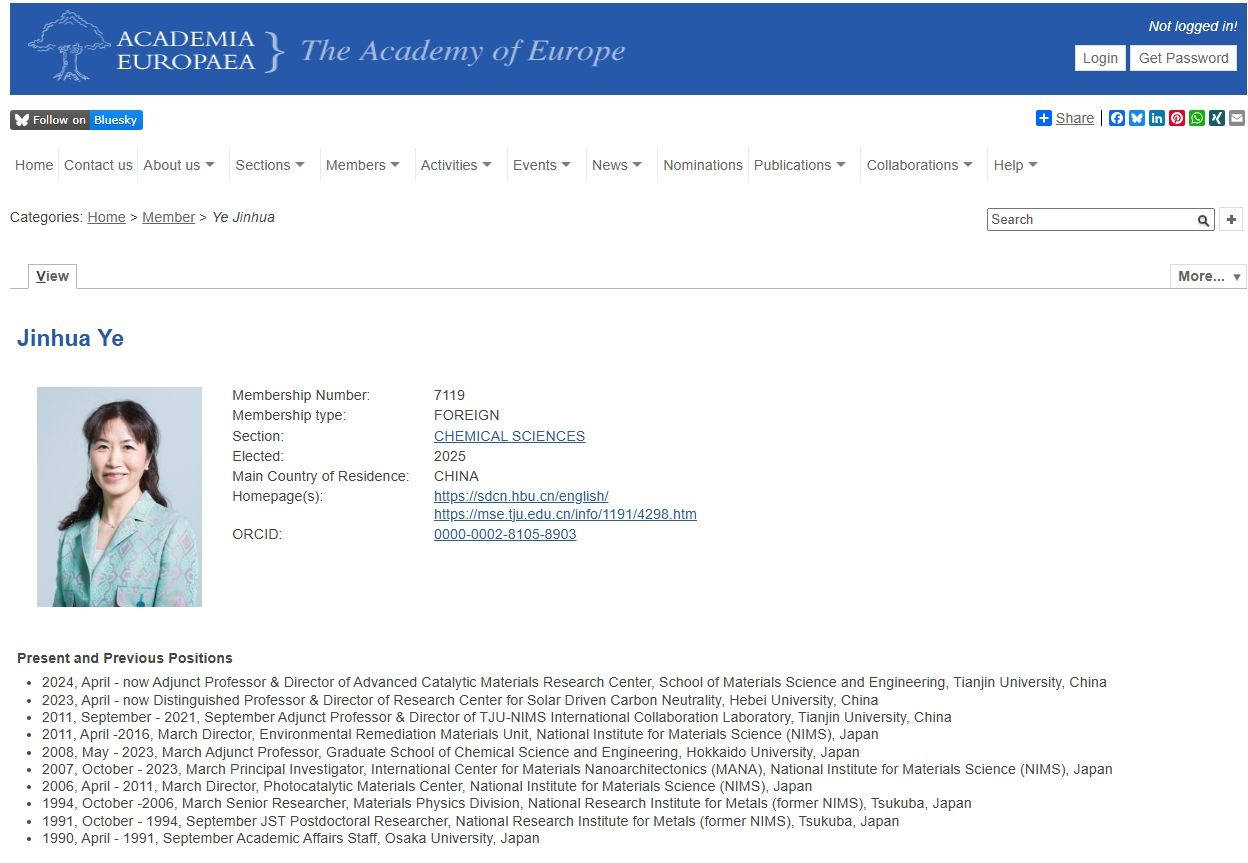The height and width of the screenshot is (863, 1248).
Task: Click the XING share icon
Action: click(x=1217, y=118)
